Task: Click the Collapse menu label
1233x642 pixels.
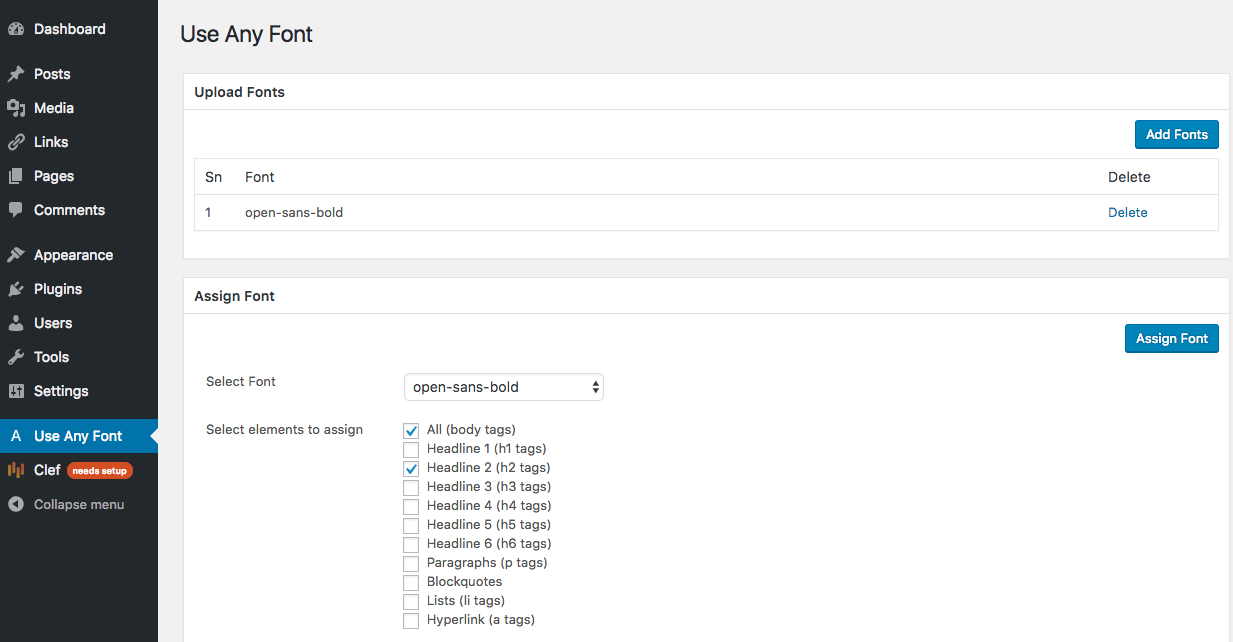Action: point(79,505)
